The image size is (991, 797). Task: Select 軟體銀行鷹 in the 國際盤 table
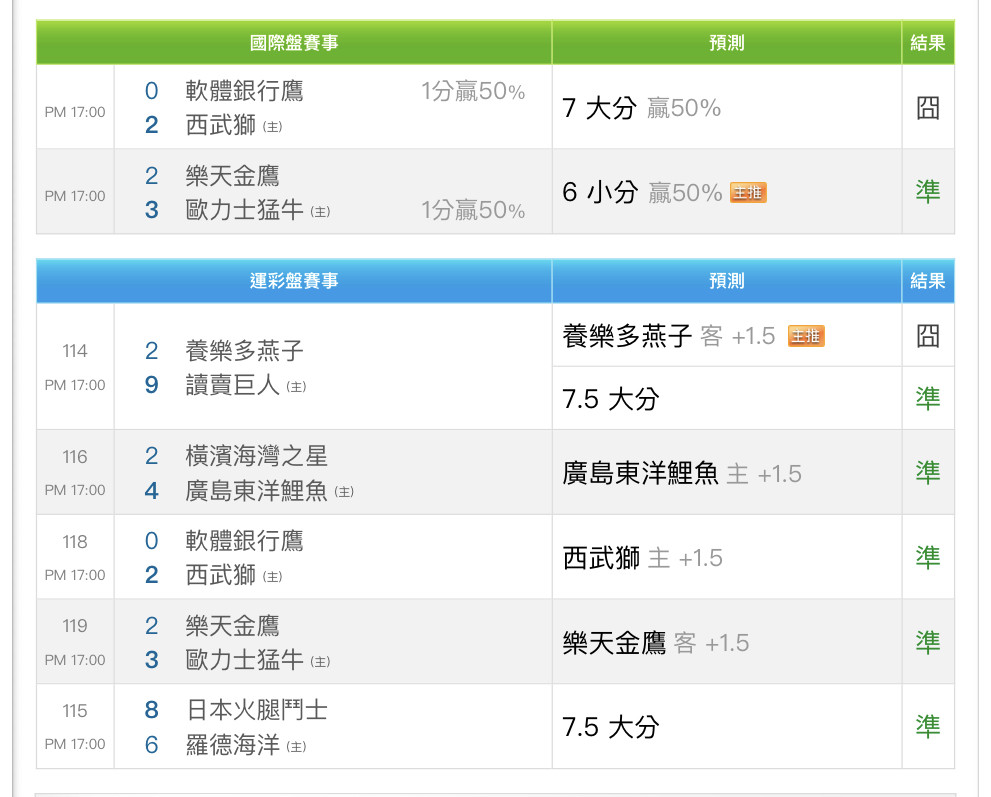(245, 91)
